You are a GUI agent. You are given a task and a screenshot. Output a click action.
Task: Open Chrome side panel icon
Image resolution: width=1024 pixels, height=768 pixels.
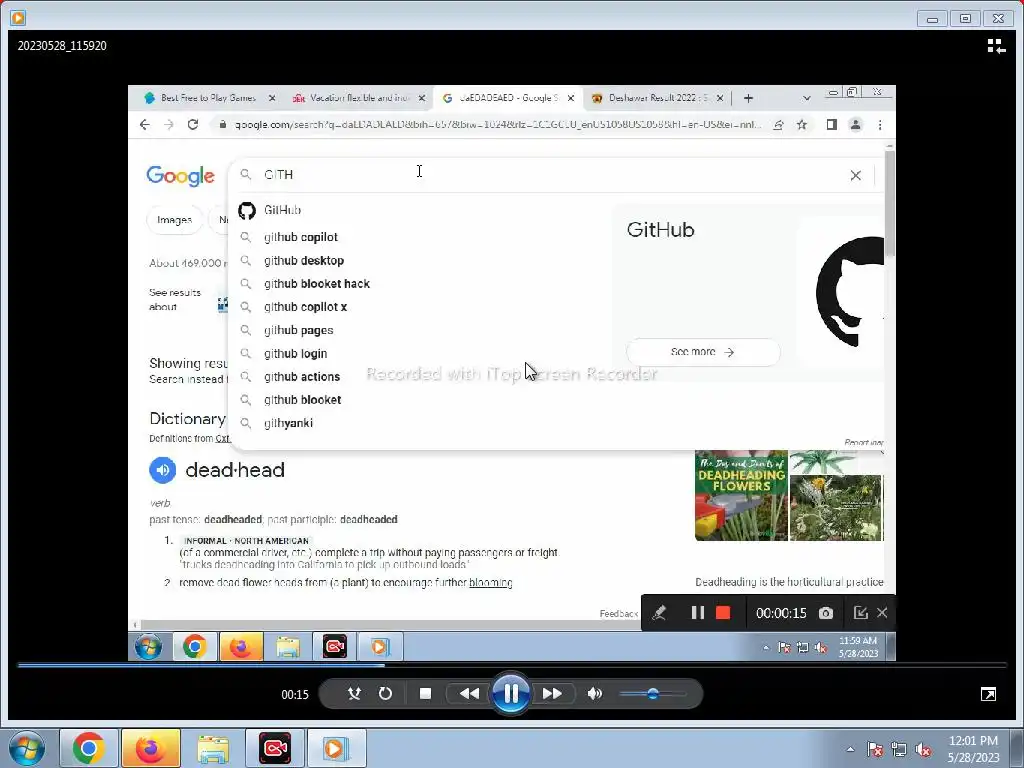tap(831, 125)
